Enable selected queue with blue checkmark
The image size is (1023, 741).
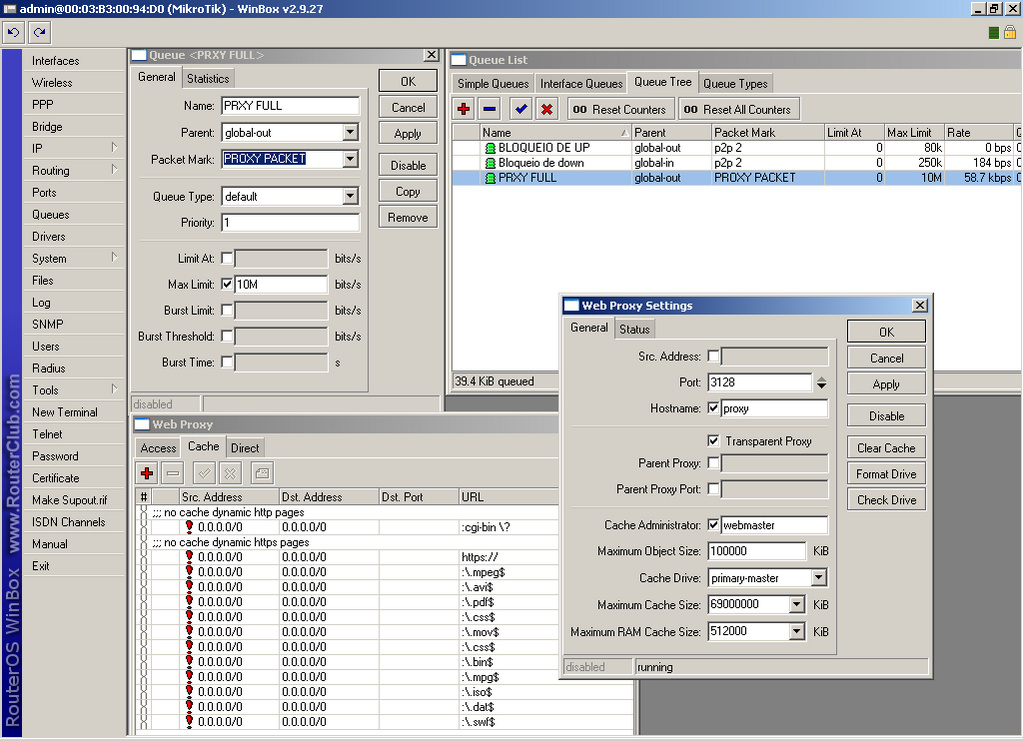[521, 109]
